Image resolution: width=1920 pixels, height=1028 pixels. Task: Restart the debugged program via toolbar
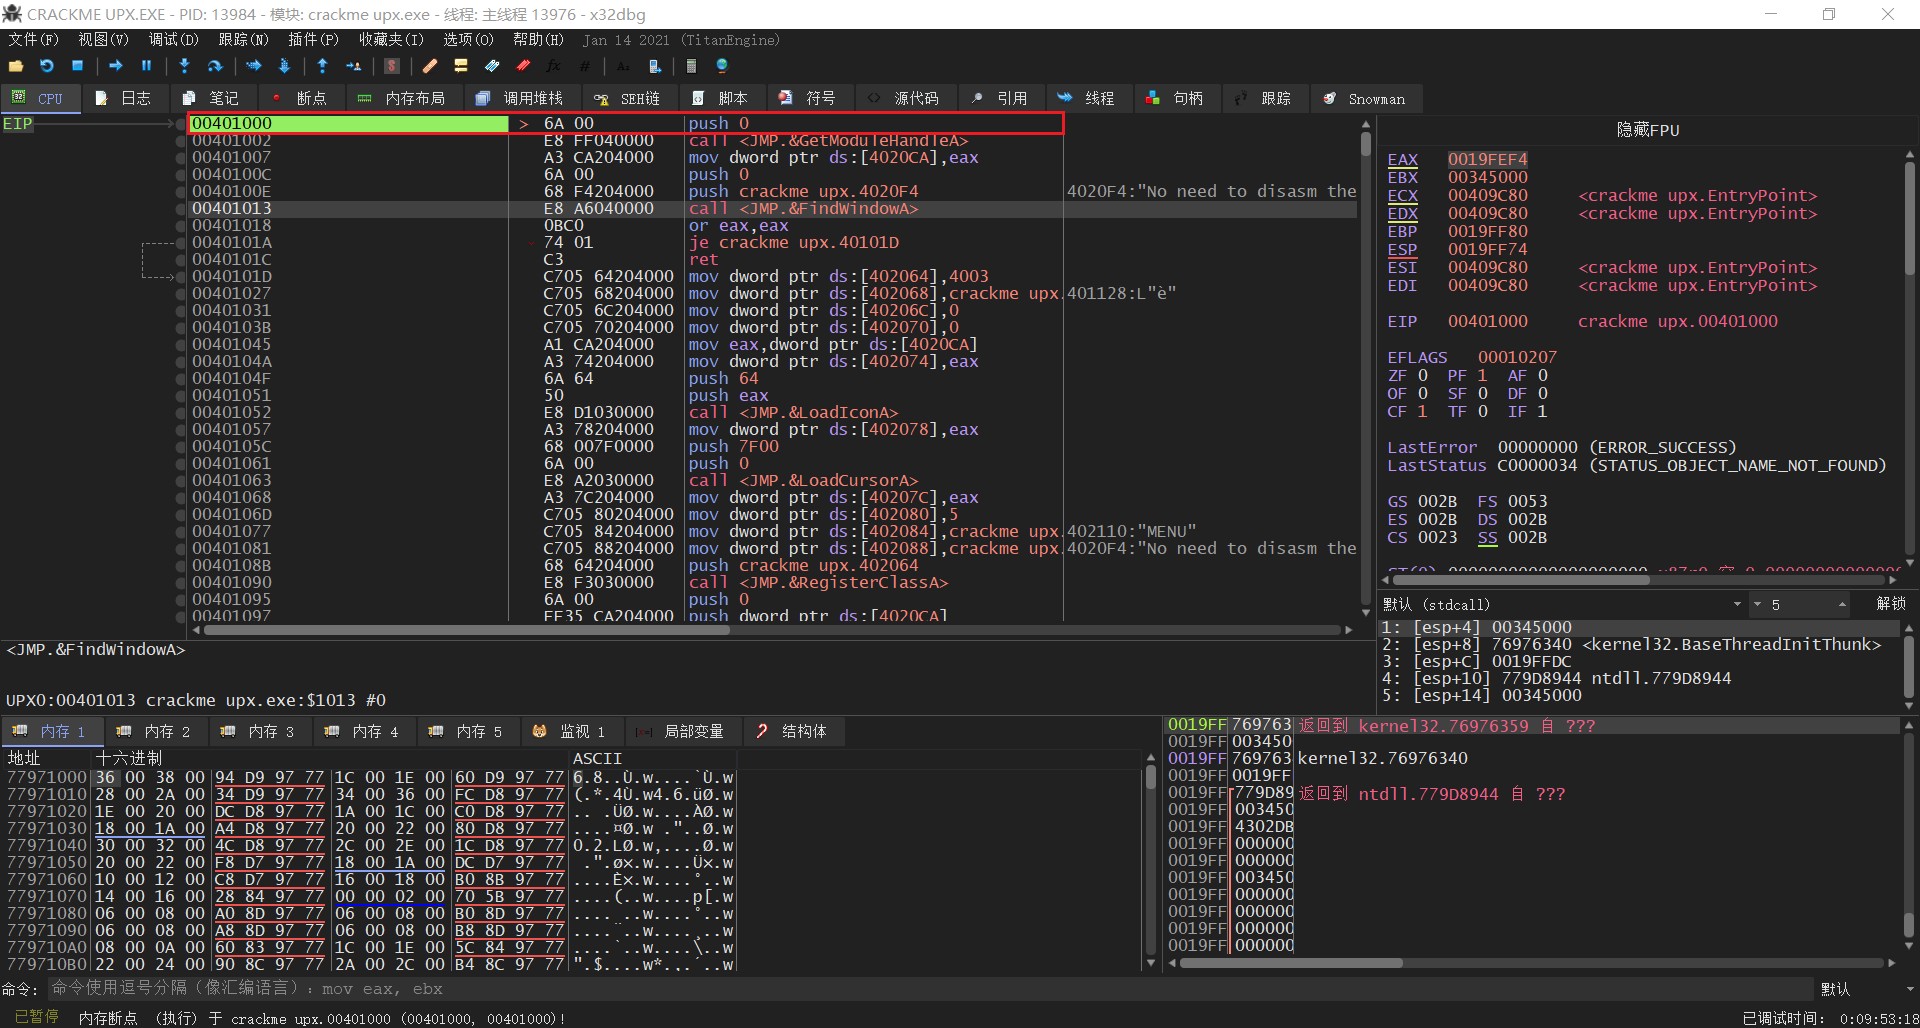pyautogui.click(x=47, y=66)
